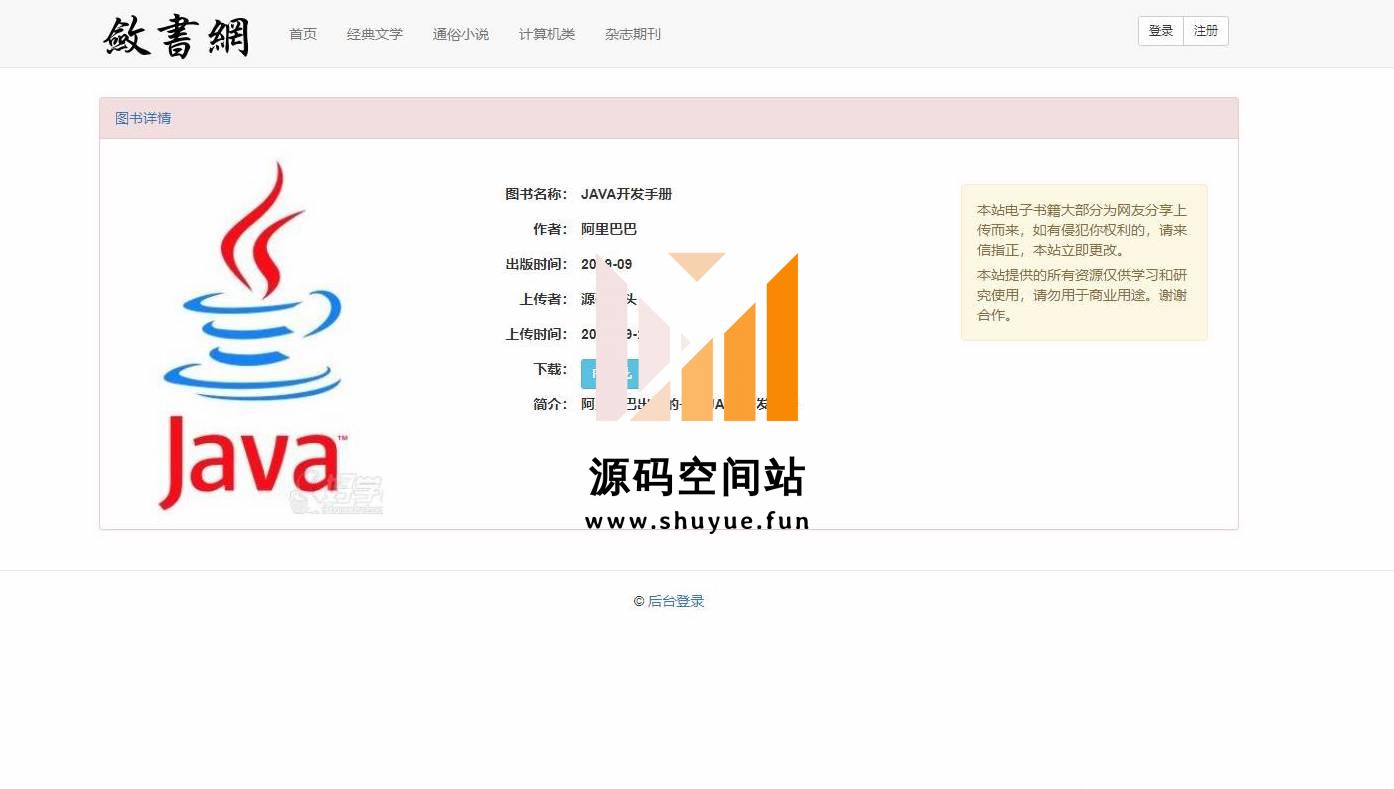Go to 经典文学 category
This screenshot has width=1394, height=789.
(375, 34)
